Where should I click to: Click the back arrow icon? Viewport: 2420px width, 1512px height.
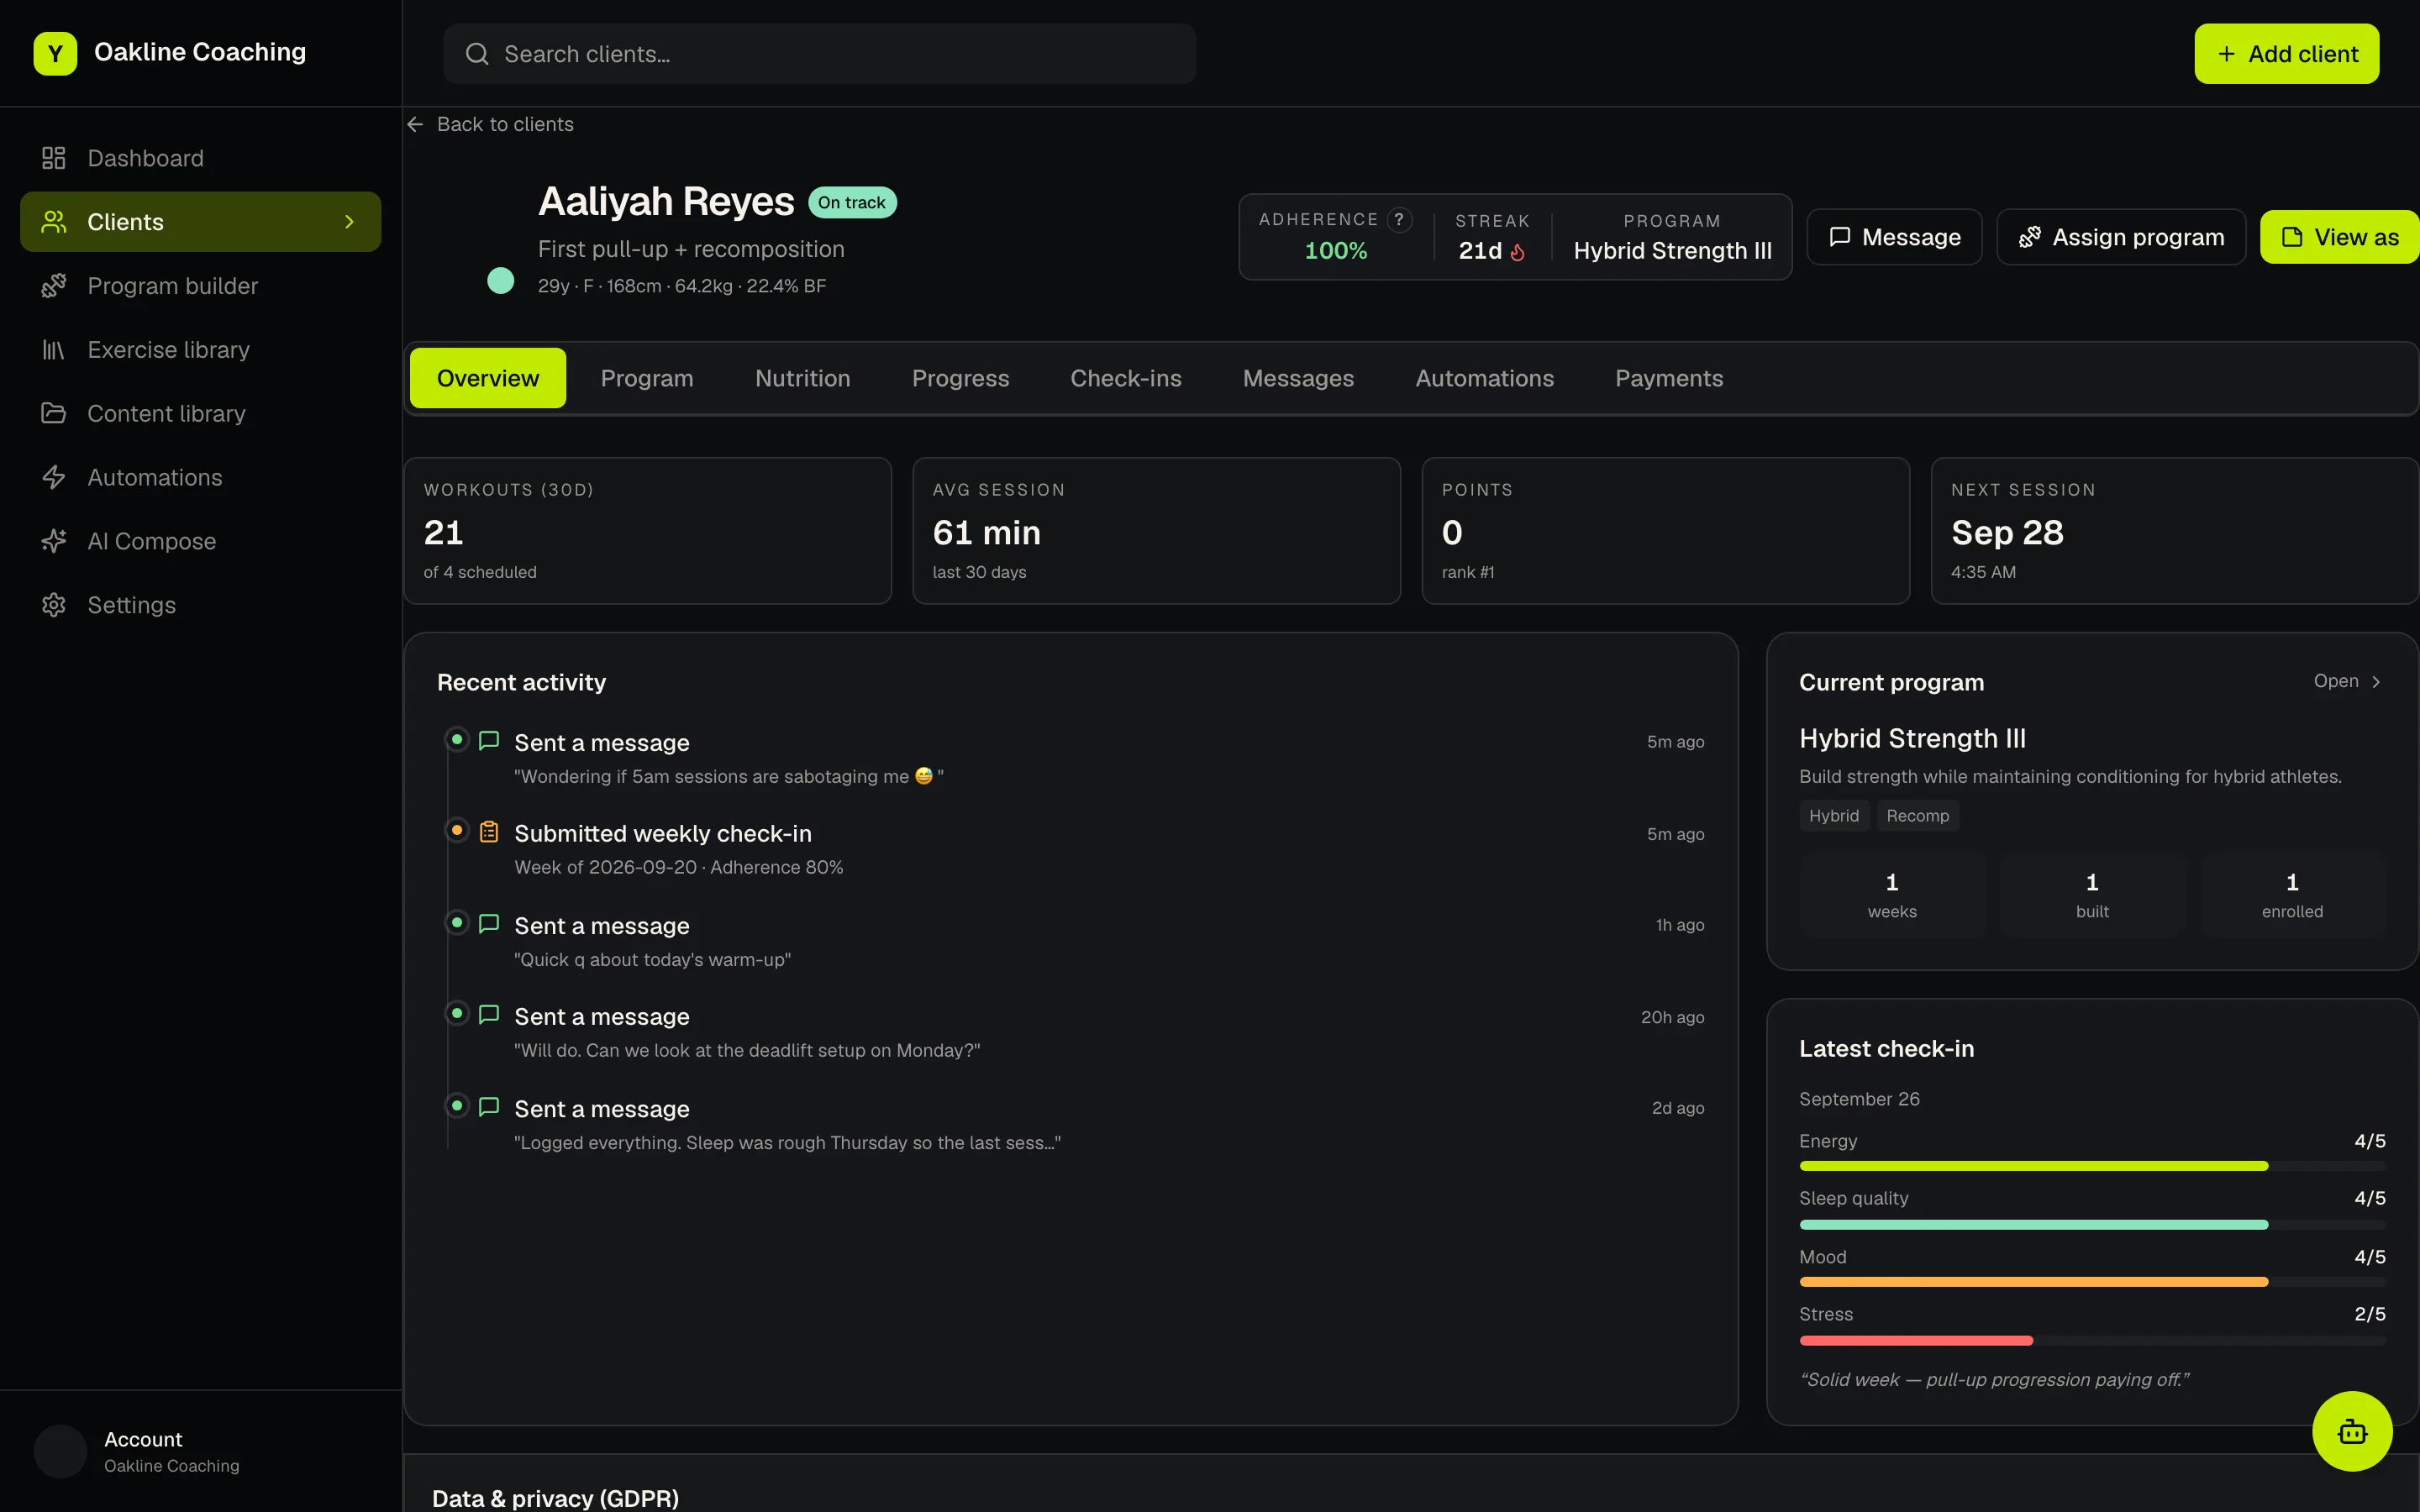tap(415, 124)
